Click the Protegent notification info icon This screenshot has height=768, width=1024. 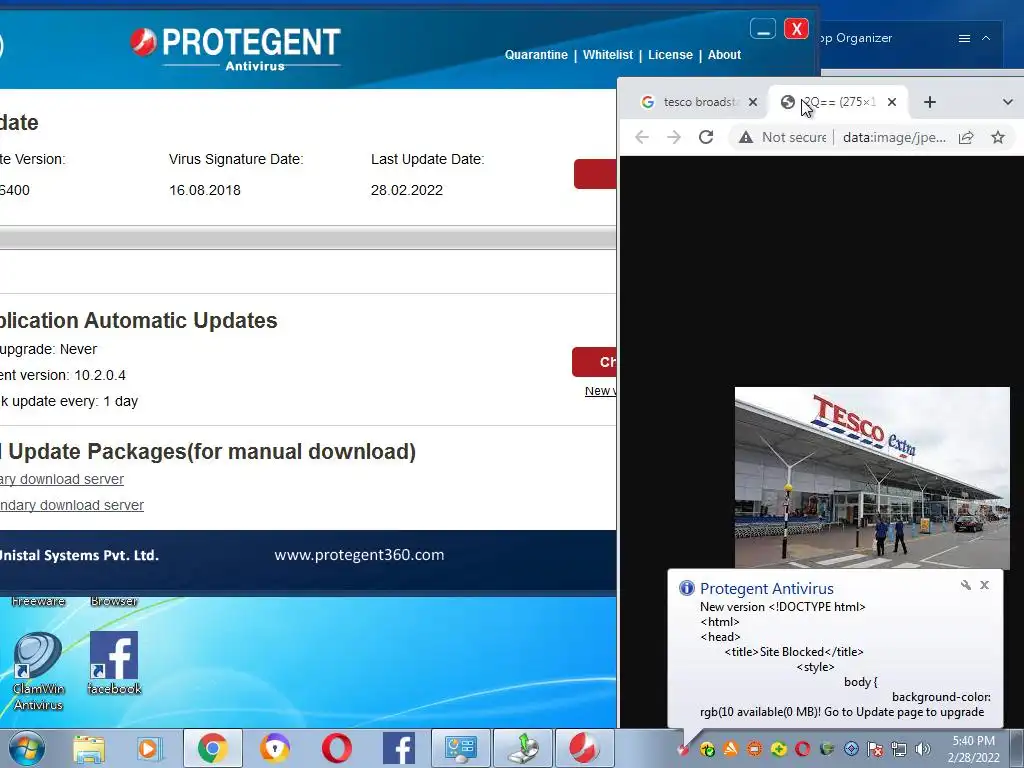tap(686, 588)
